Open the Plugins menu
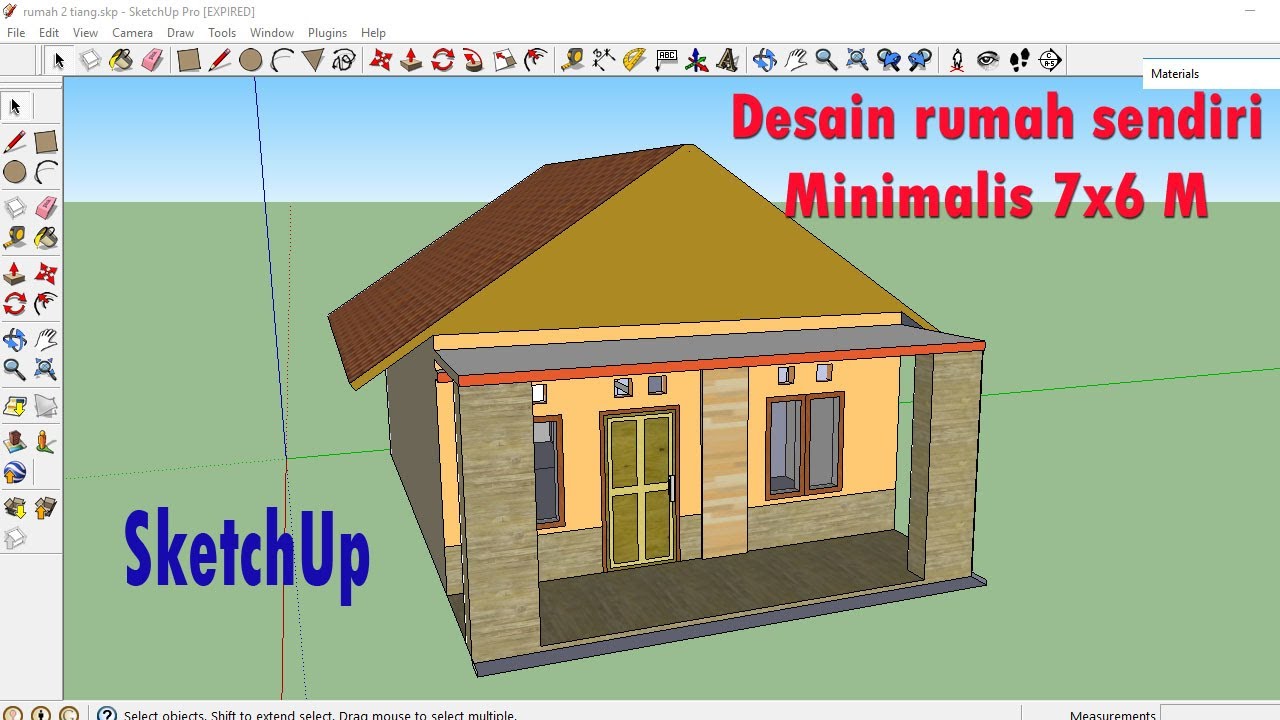This screenshot has width=1280, height=720. point(327,33)
